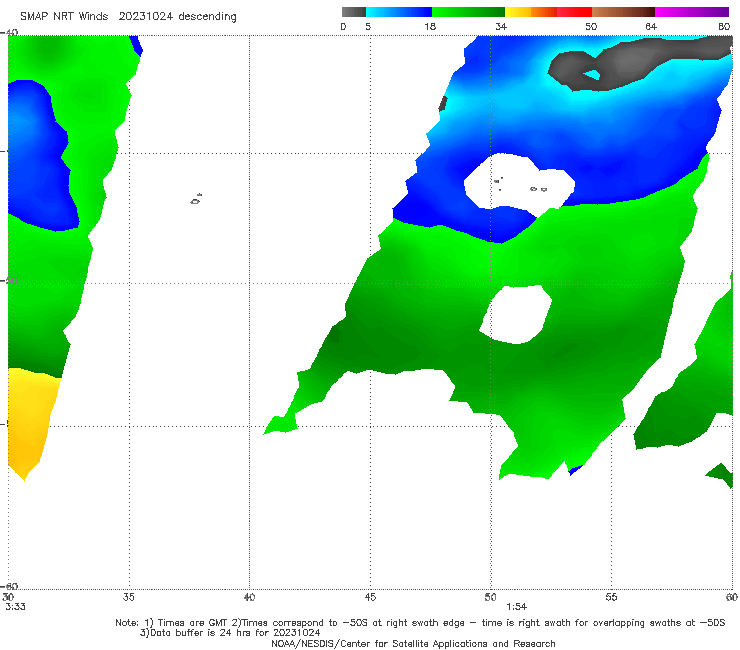Screen dimensions: 740x650
Task: Click the colorbar label "80" at the right end
Action: 724,27
